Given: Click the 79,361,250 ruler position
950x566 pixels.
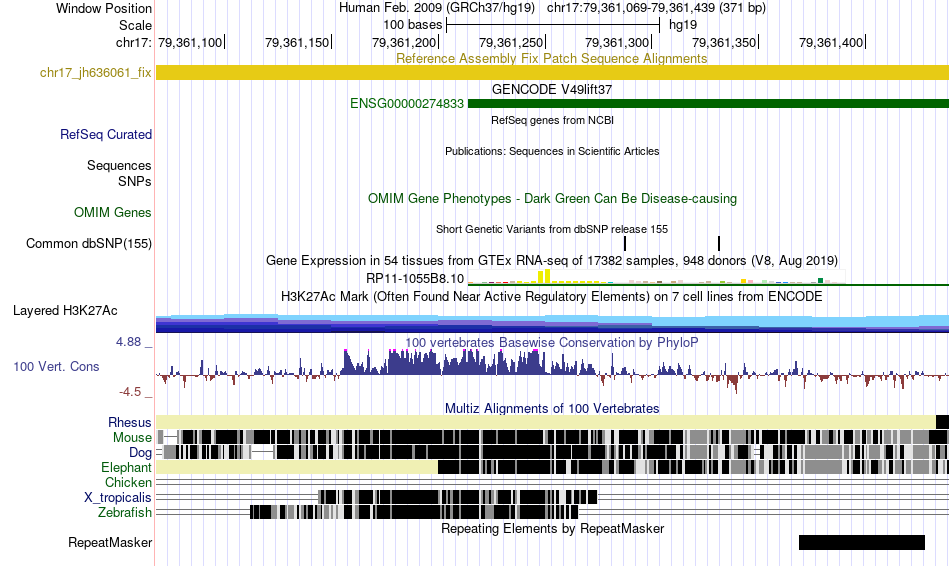Looking at the screenshot, I should (x=511, y=42).
